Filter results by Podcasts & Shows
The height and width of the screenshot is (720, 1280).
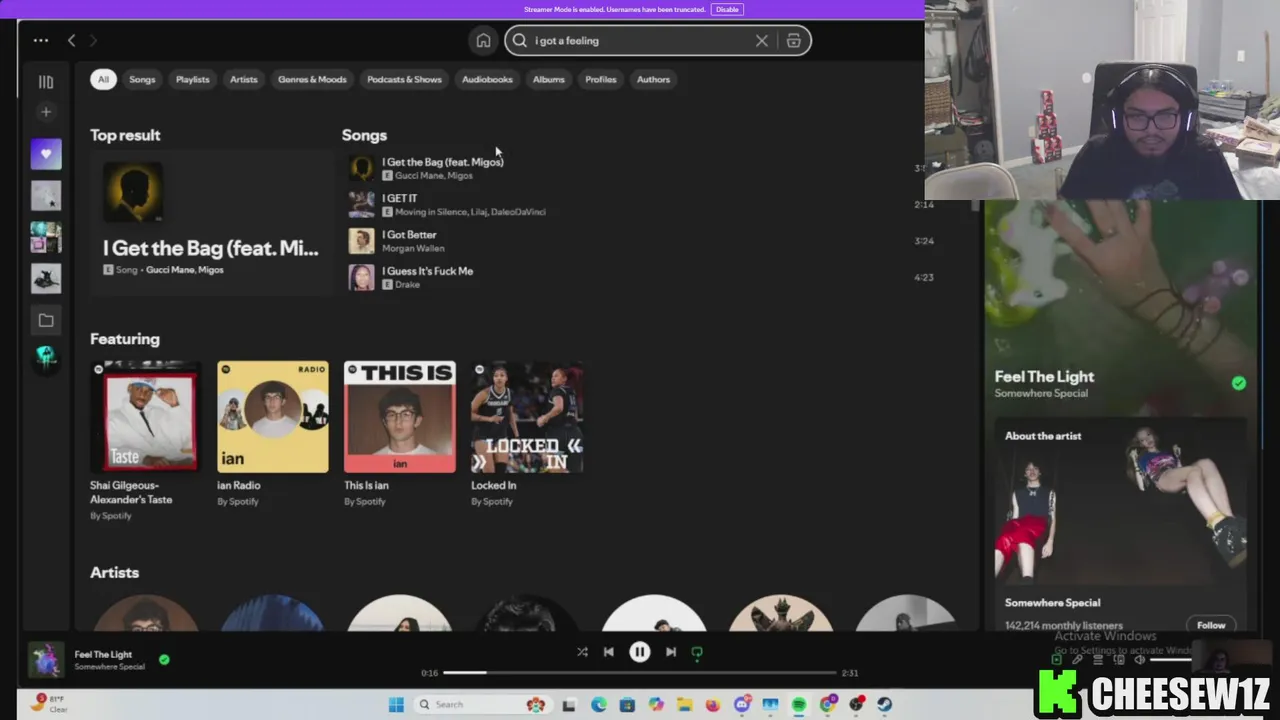404,79
